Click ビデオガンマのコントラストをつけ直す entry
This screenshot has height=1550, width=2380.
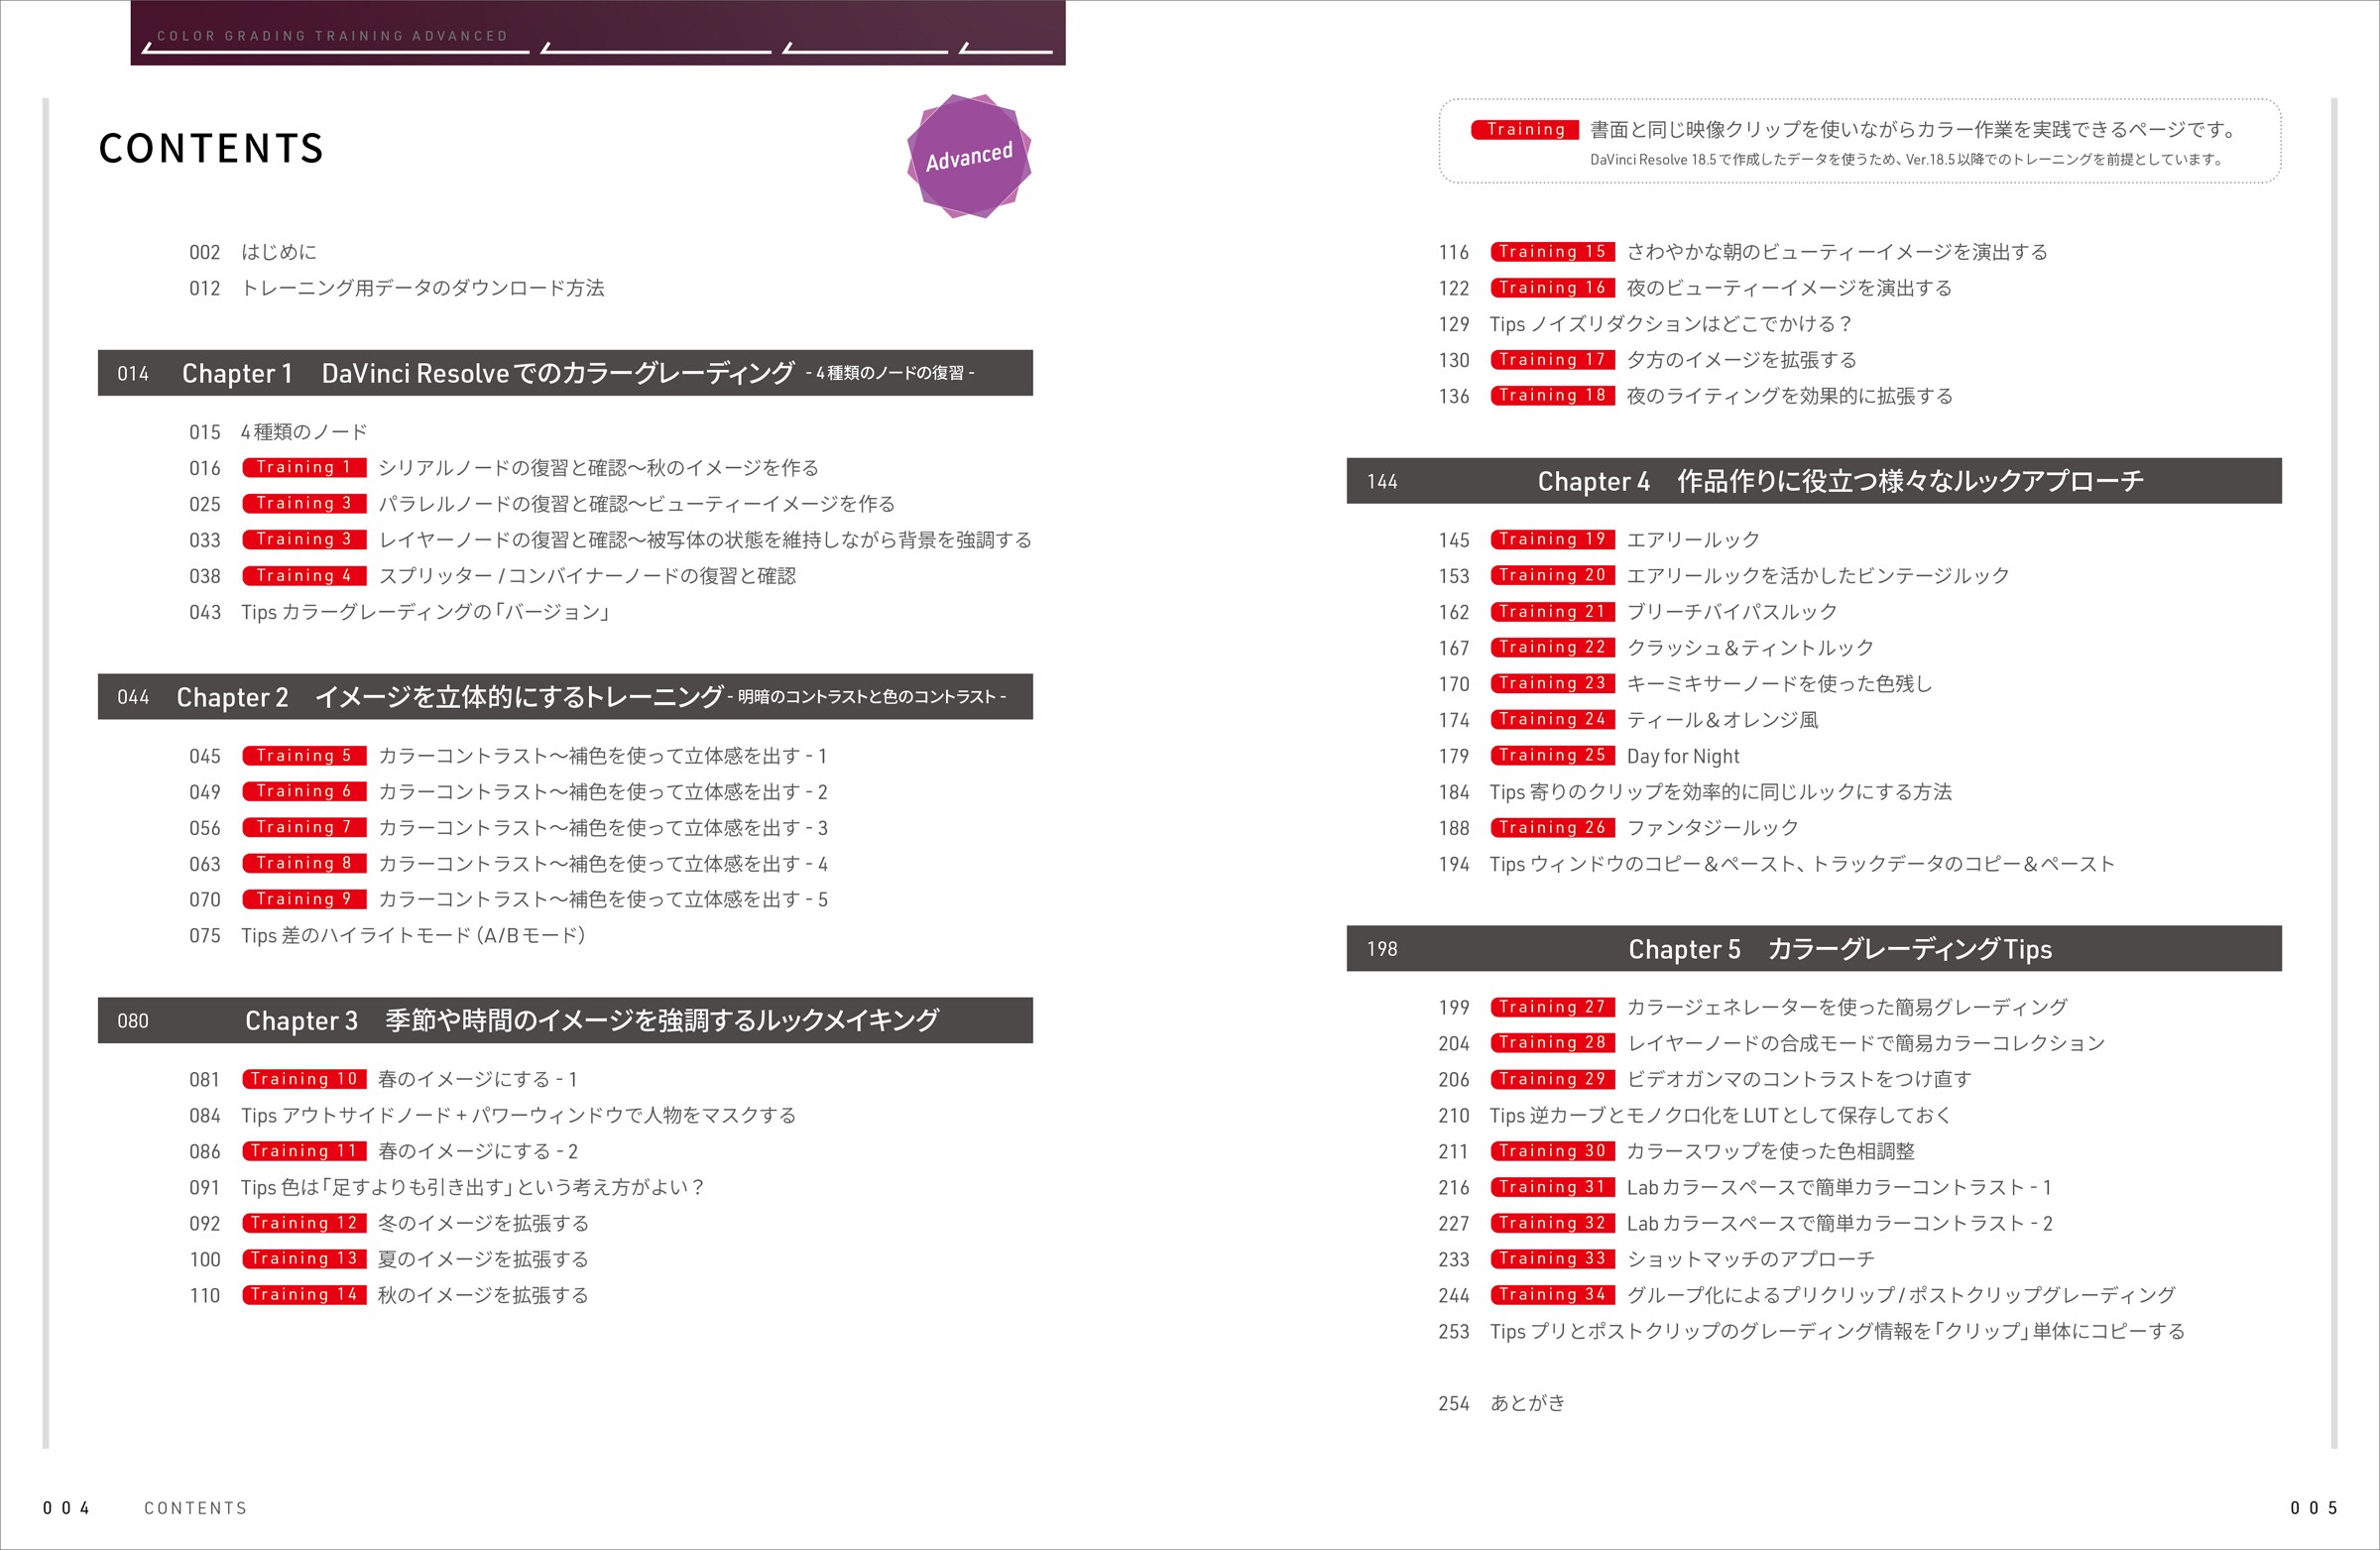click(x=1705, y=1079)
